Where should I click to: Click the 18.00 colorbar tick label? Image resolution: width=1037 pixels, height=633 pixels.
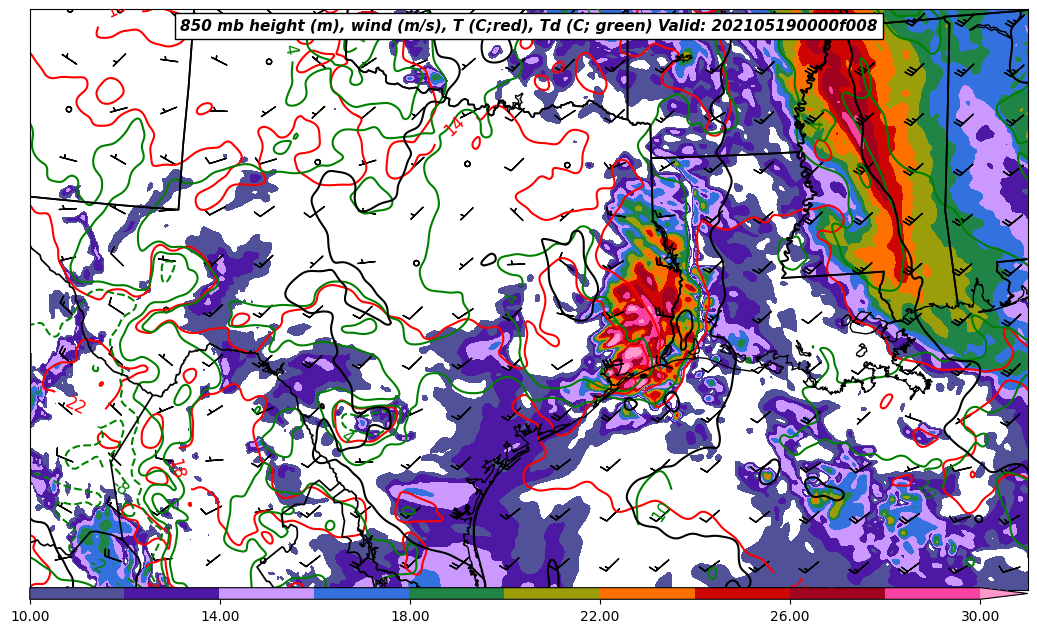[x=410, y=616]
